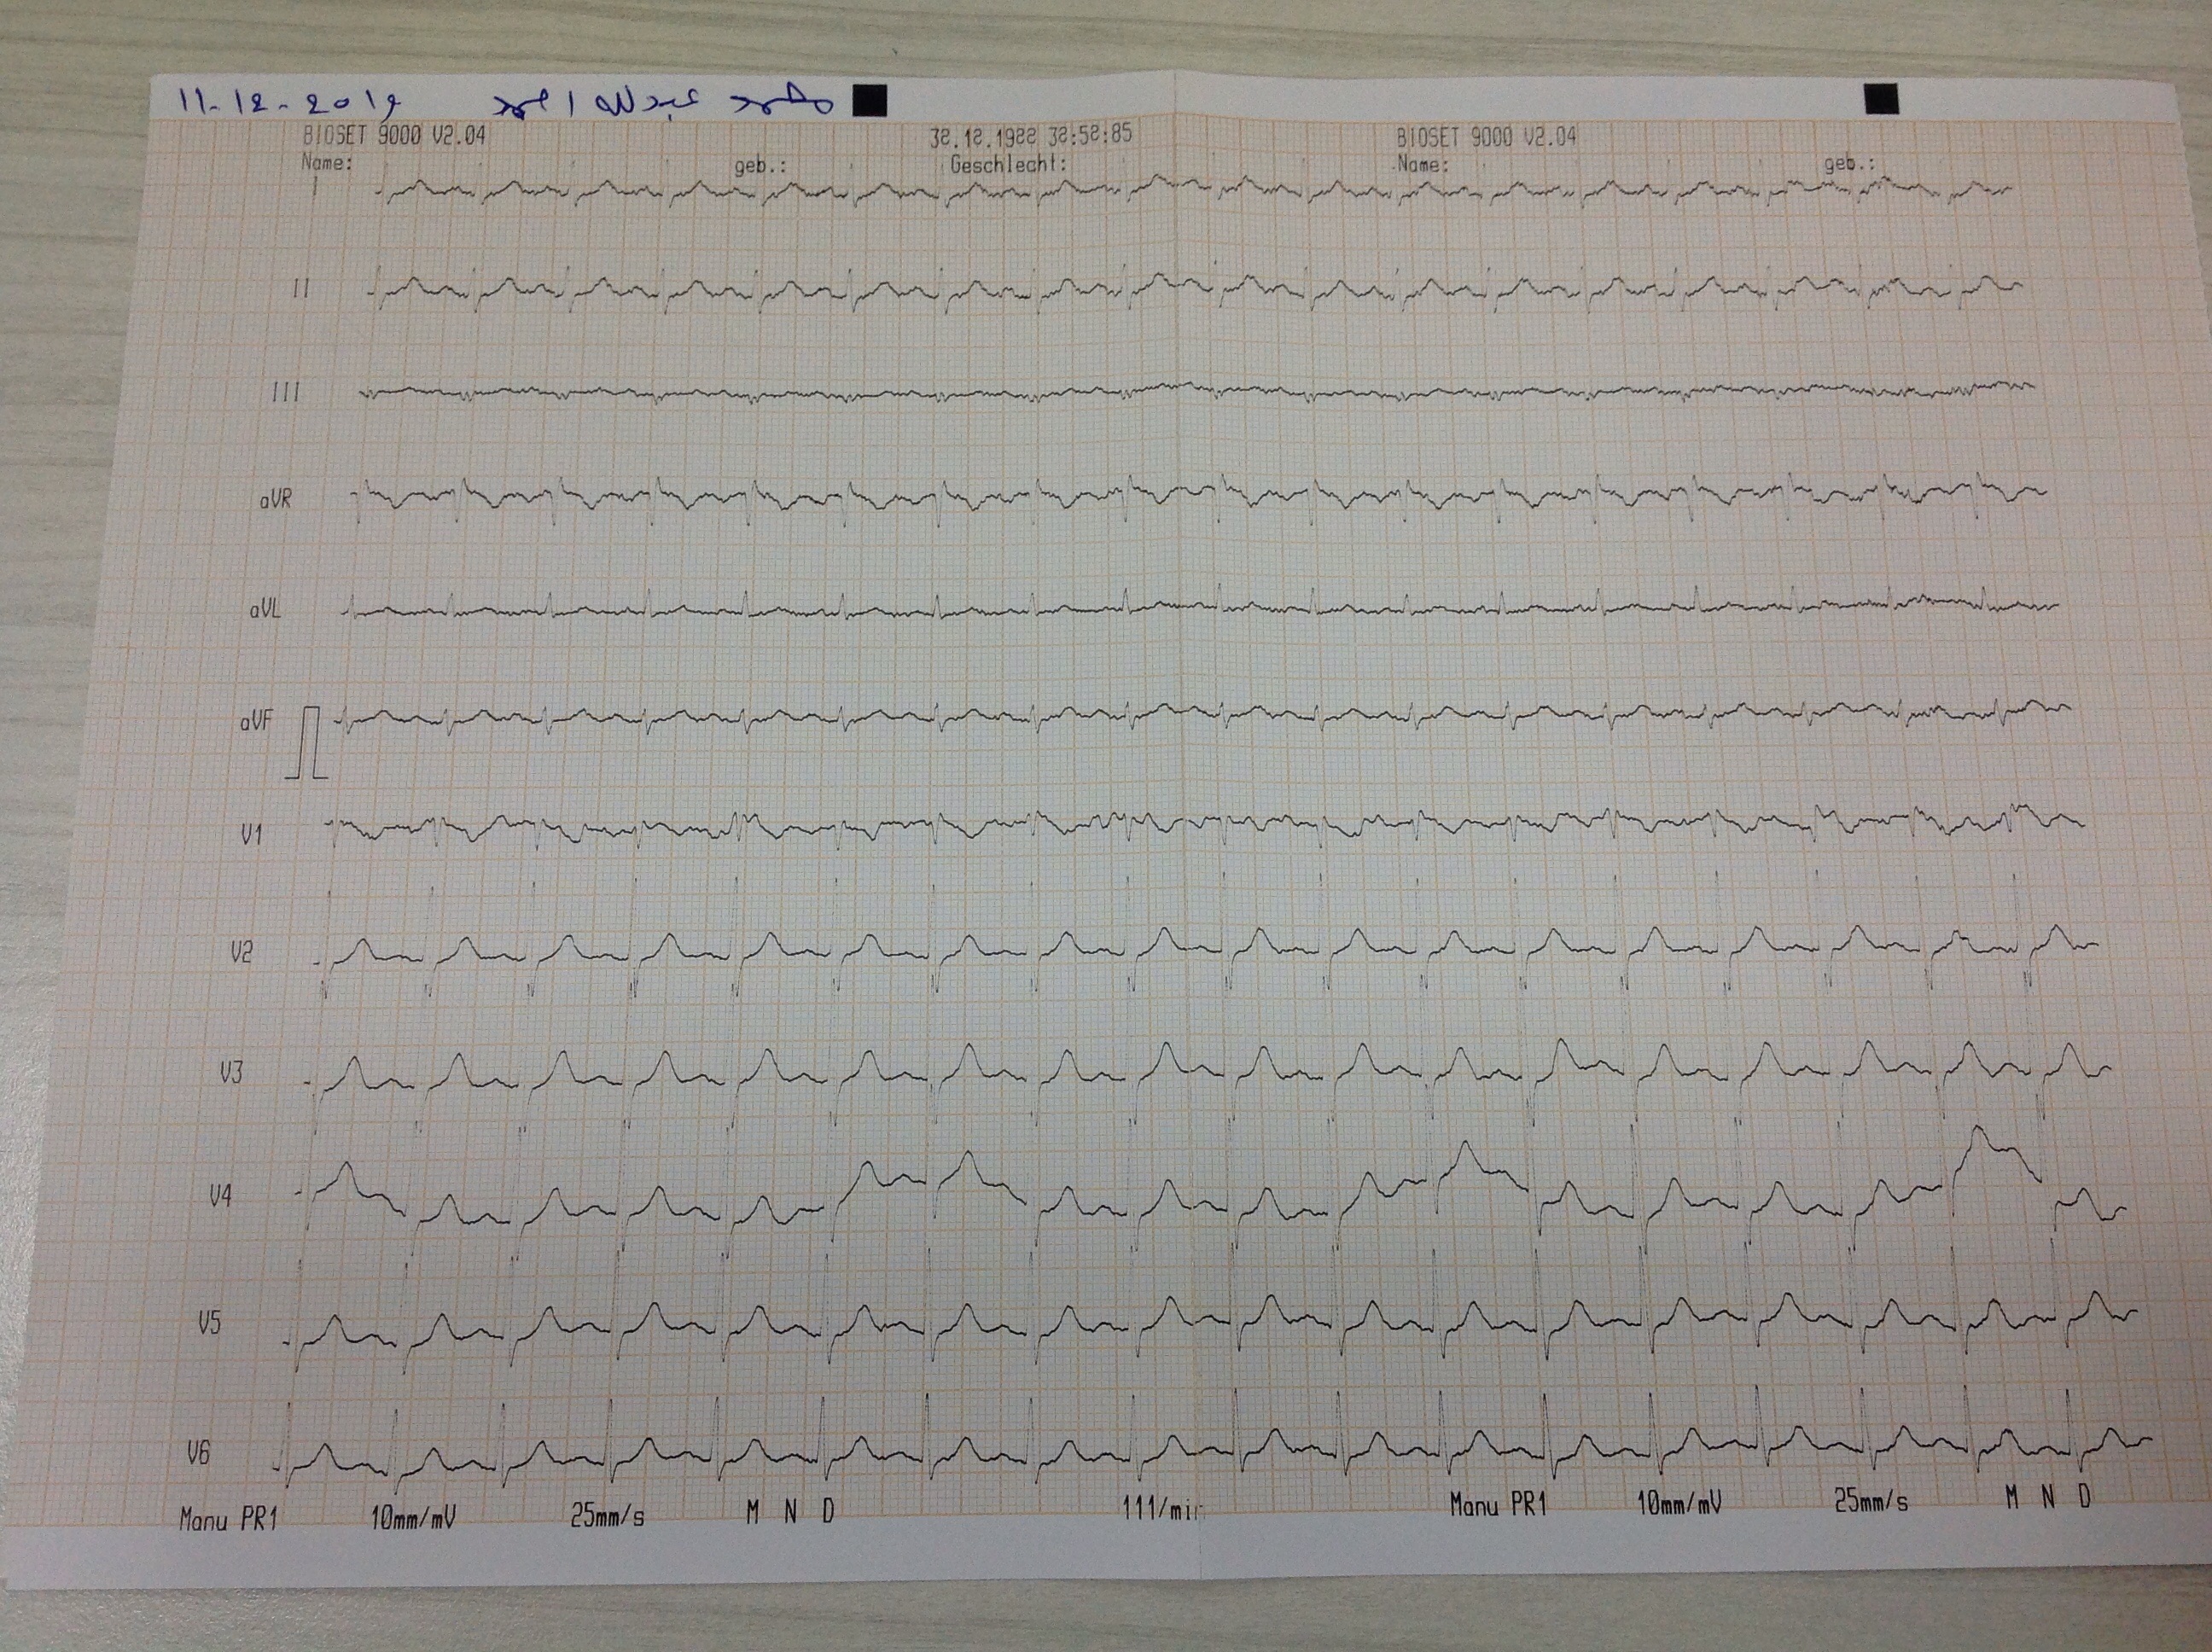This screenshot has height=1652, width=2212.
Task: Select the aVL lead label
Action: pyautogui.click(x=265, y=610)
